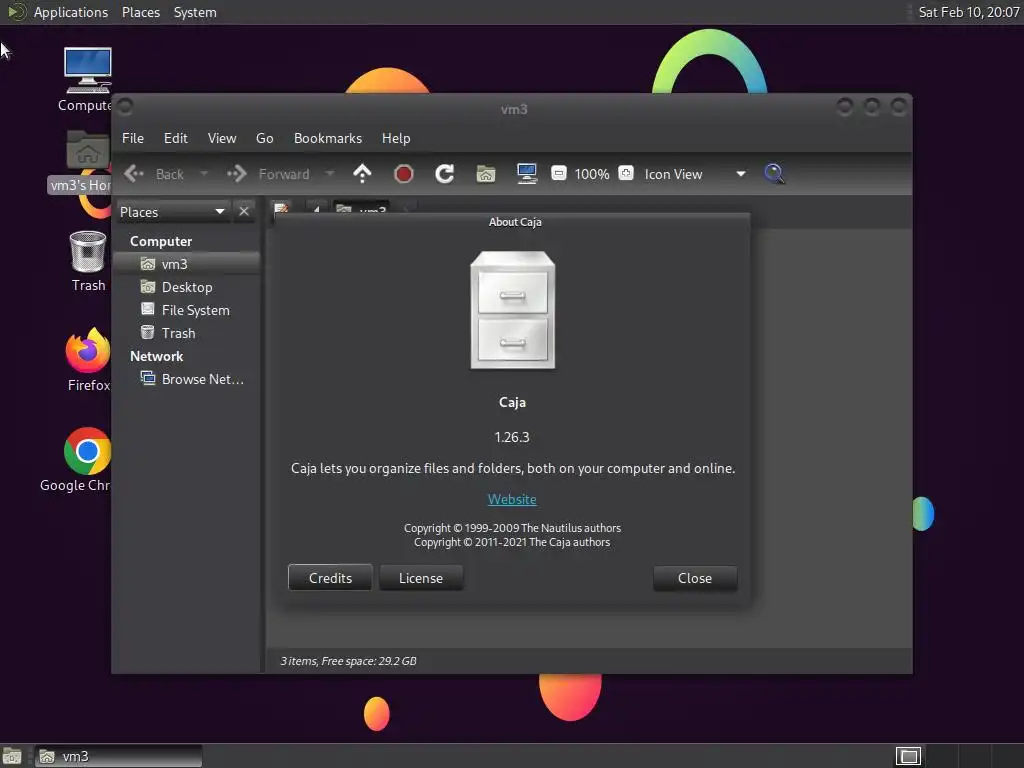This screenshot has height=768, width=1024.
Task: Launch Firefox from the desktop
Action: tap(88, 360)
